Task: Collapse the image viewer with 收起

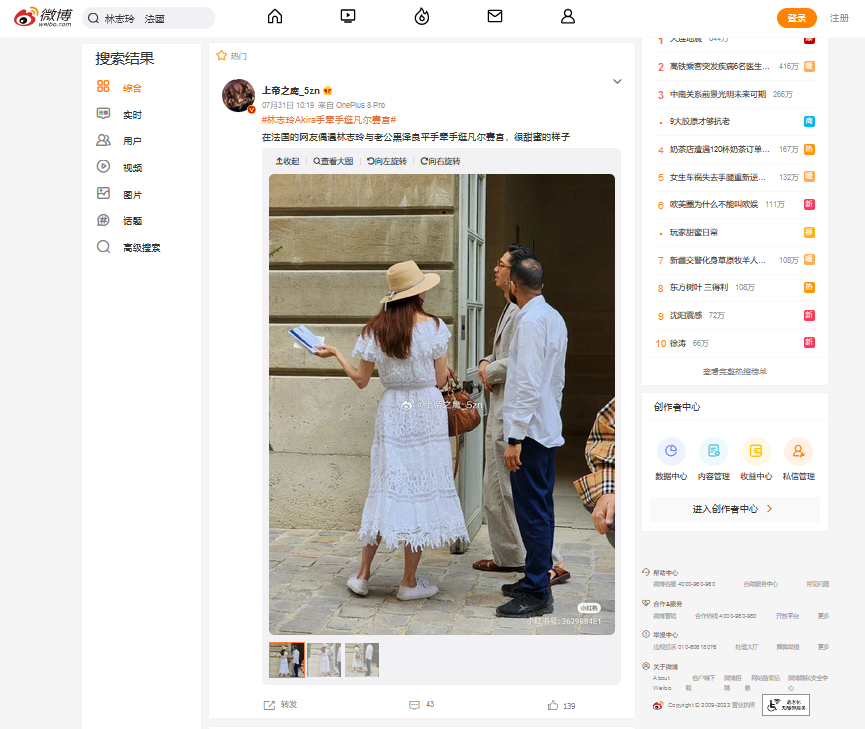Action: [287, 161]
